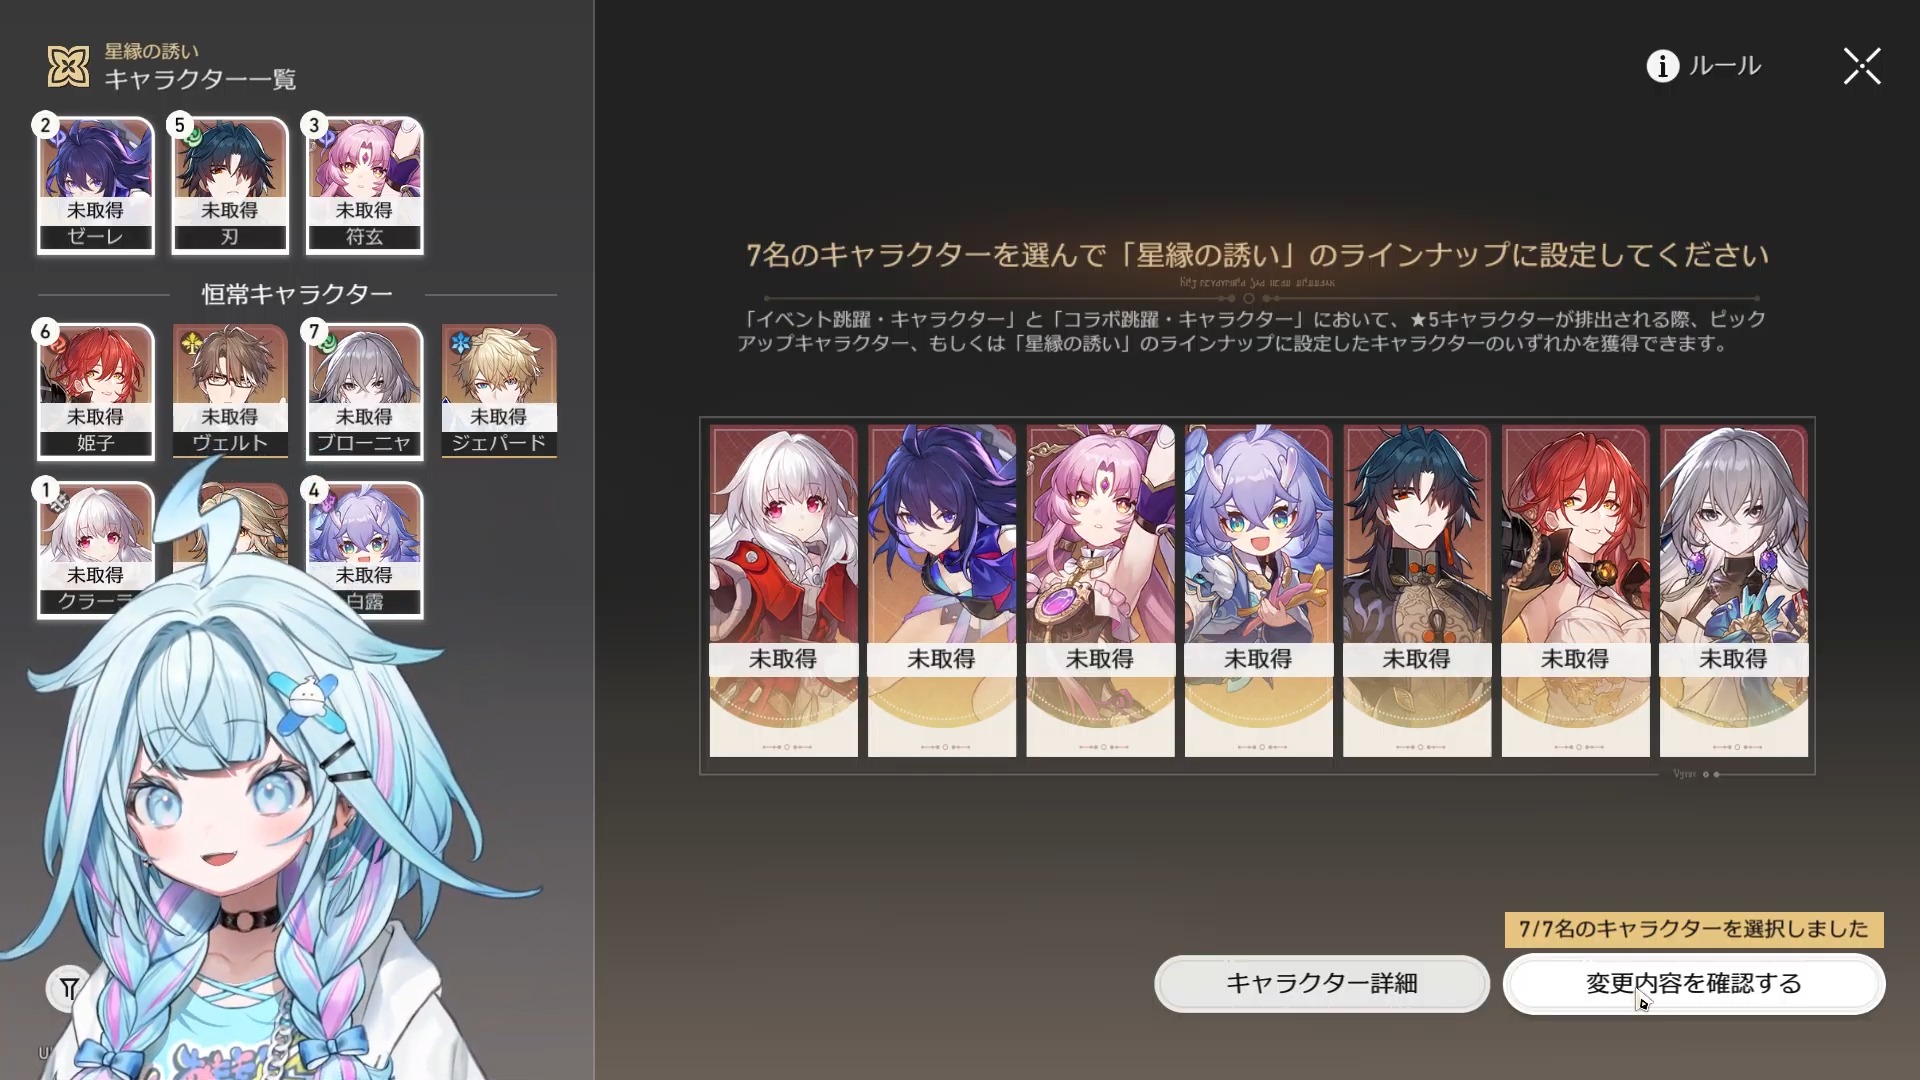Select the ヴェルト character card
This screenshot has height=1080, width=1920.
[230, 391]
